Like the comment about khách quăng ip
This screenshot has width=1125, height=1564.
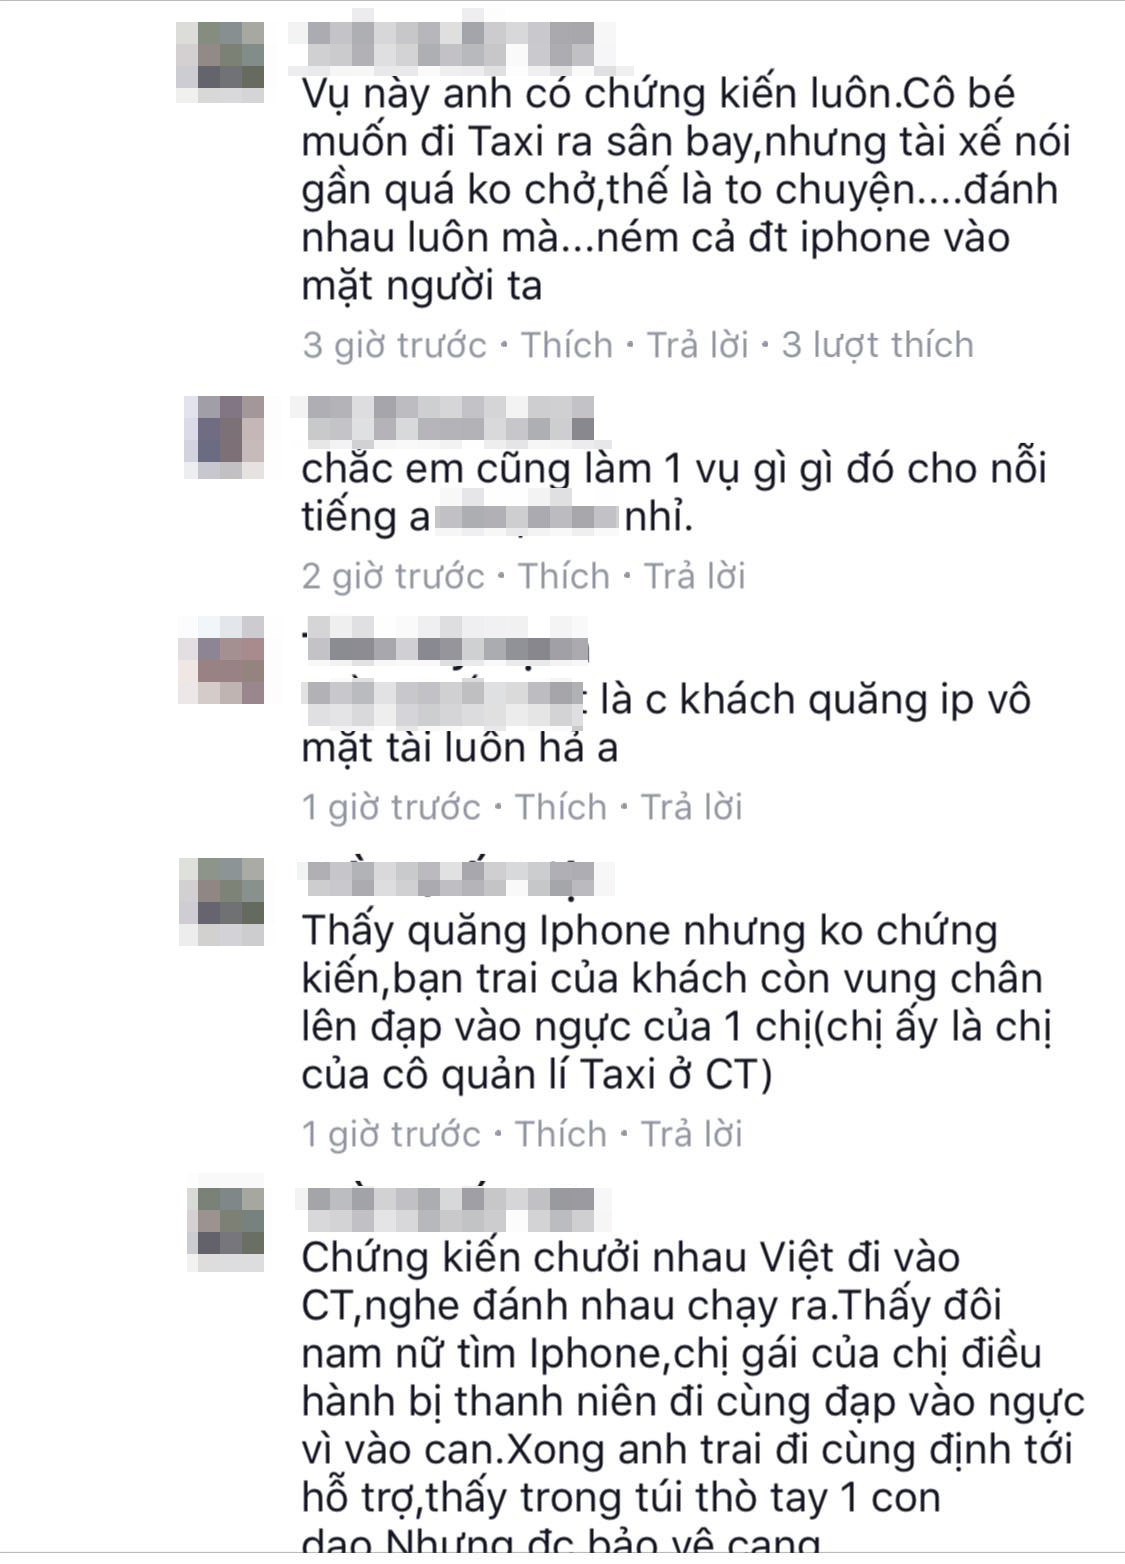tap(560, 807)
